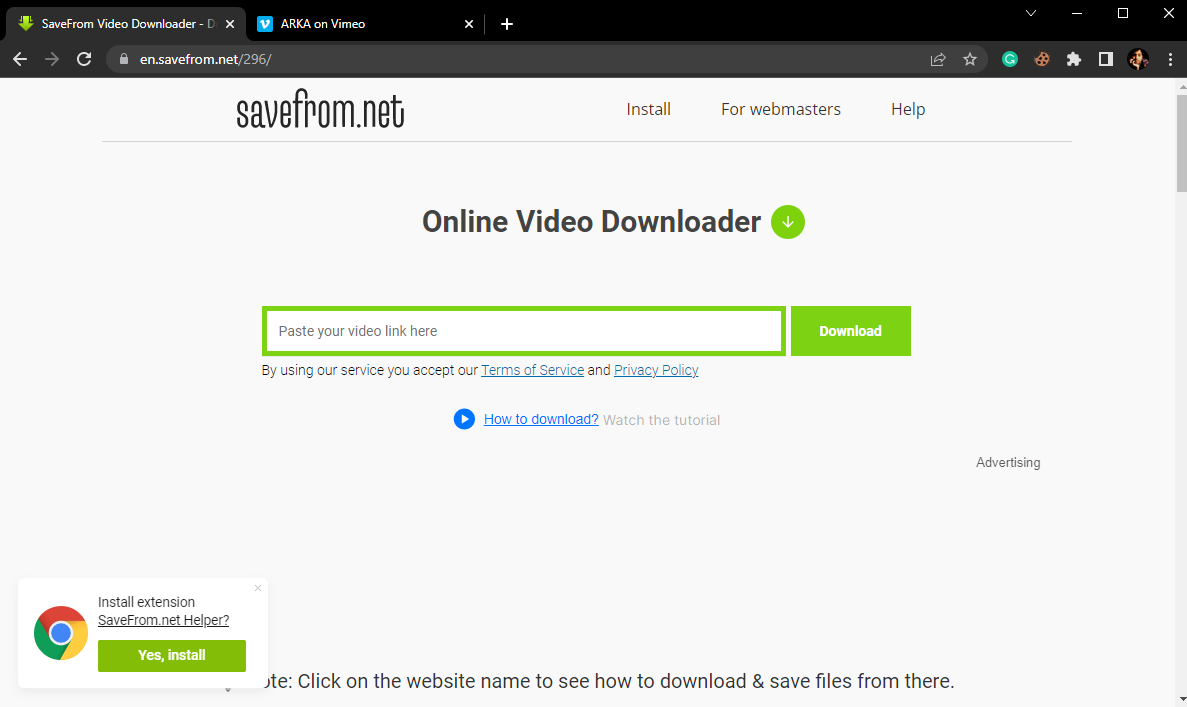Screen dimensions: 1187x707
Task: Reload the savefrom.net page
Action: (84, 59)
